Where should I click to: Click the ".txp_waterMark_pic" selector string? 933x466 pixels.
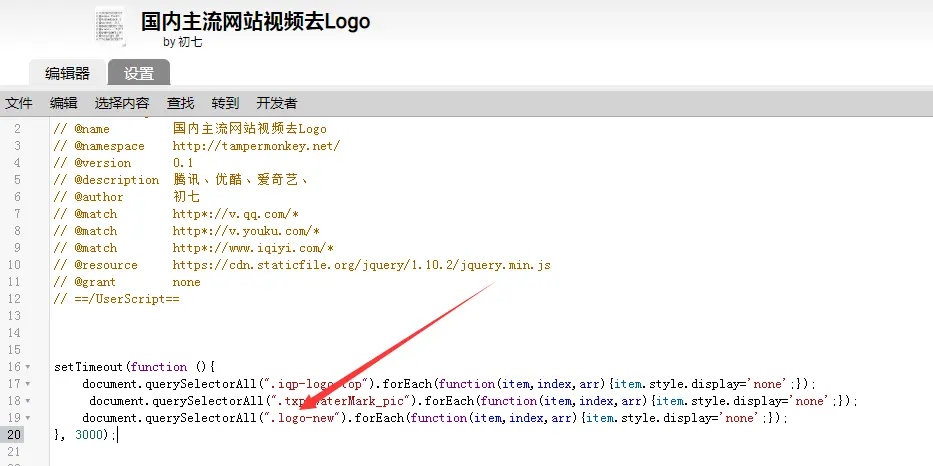[x=342, y=401]
